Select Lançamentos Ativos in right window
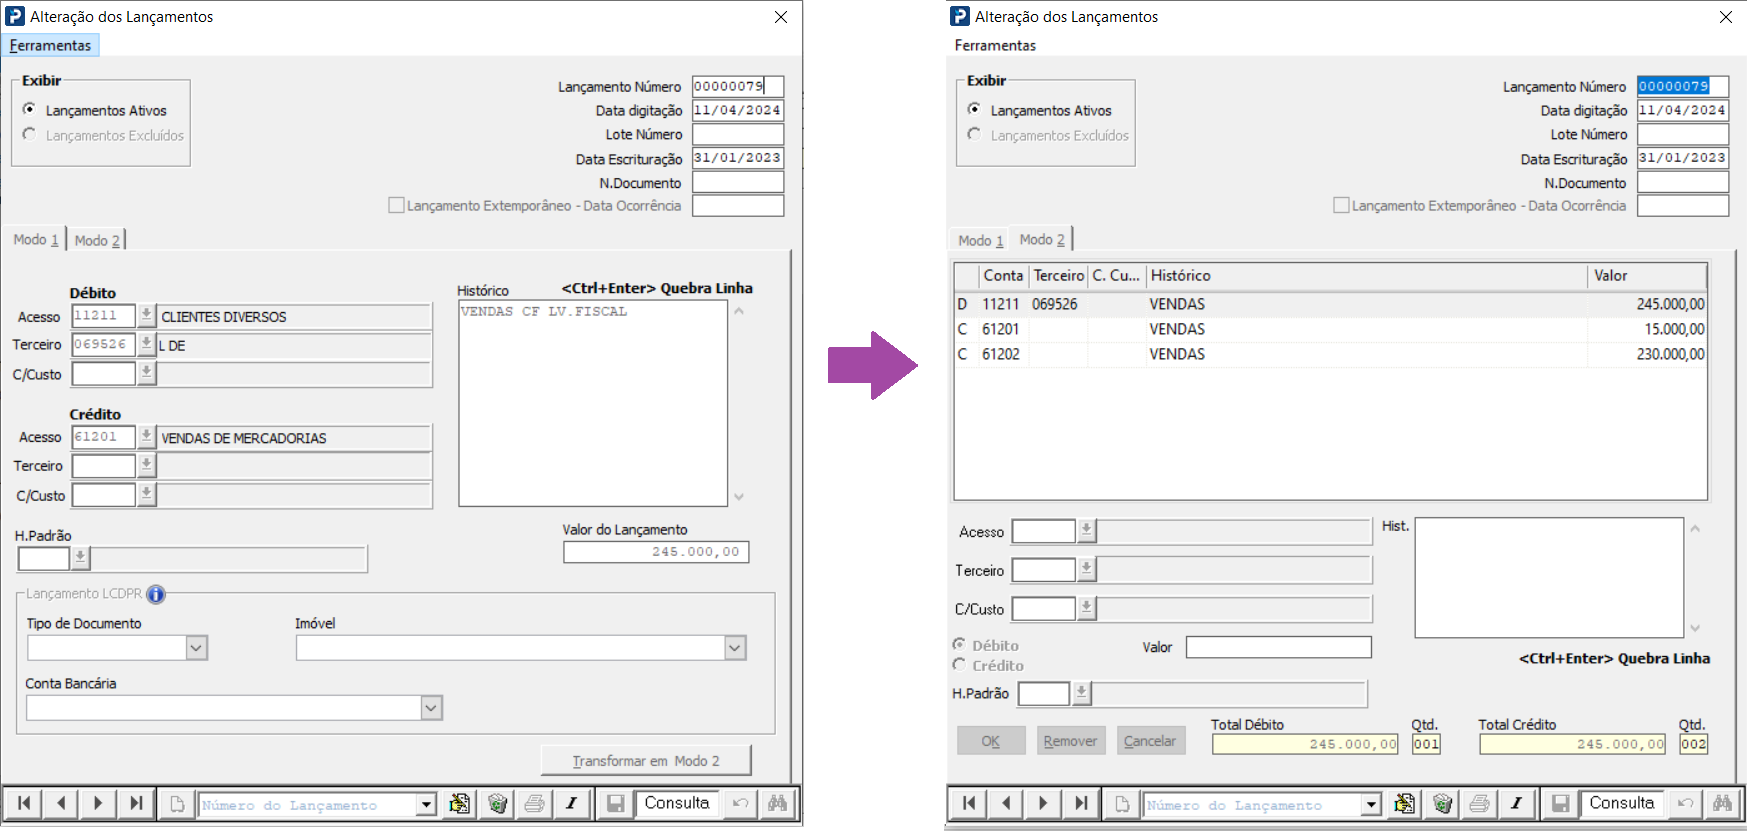Image resolution: width=1754 pixels, height=832 pixels. tap(975, 109)
